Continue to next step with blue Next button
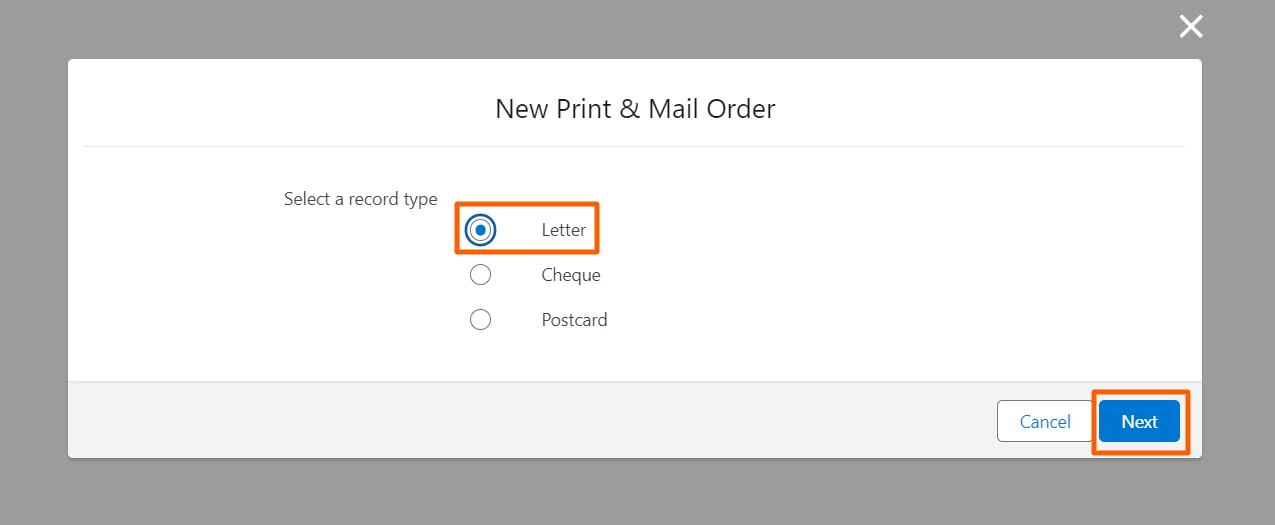This screenshot has height=525, width=1275. [1139, 421]
